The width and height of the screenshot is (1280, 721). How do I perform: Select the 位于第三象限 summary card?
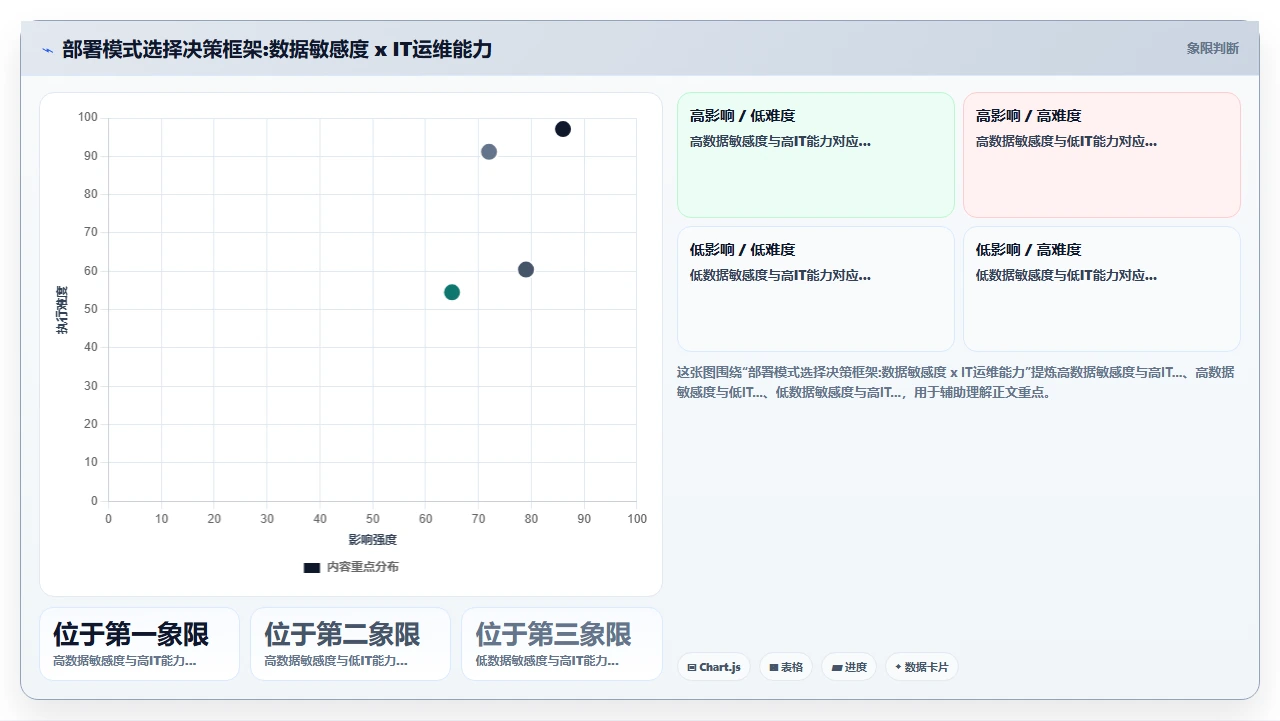[x=561, y=644]
